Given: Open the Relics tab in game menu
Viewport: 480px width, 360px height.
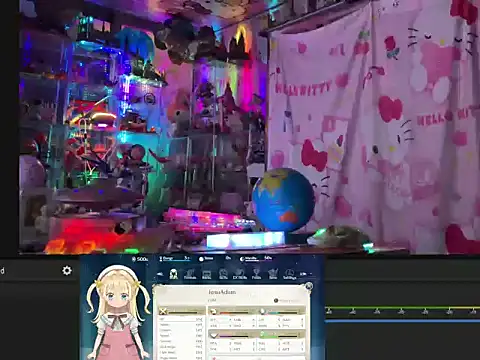Looking at the screenshot, I should point(207,274).
